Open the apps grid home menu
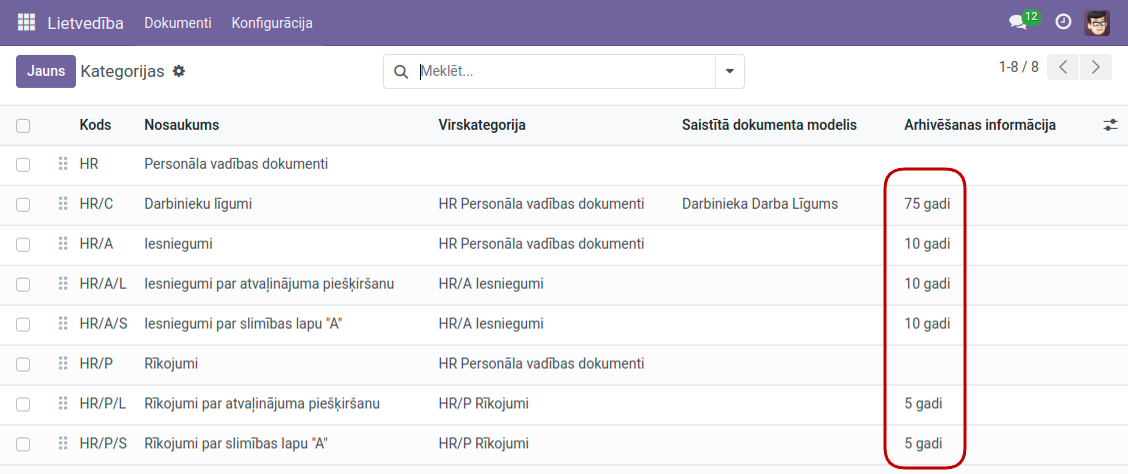Screen dimensions: 1128x474 pyautogui.click(x=26, y=22)
